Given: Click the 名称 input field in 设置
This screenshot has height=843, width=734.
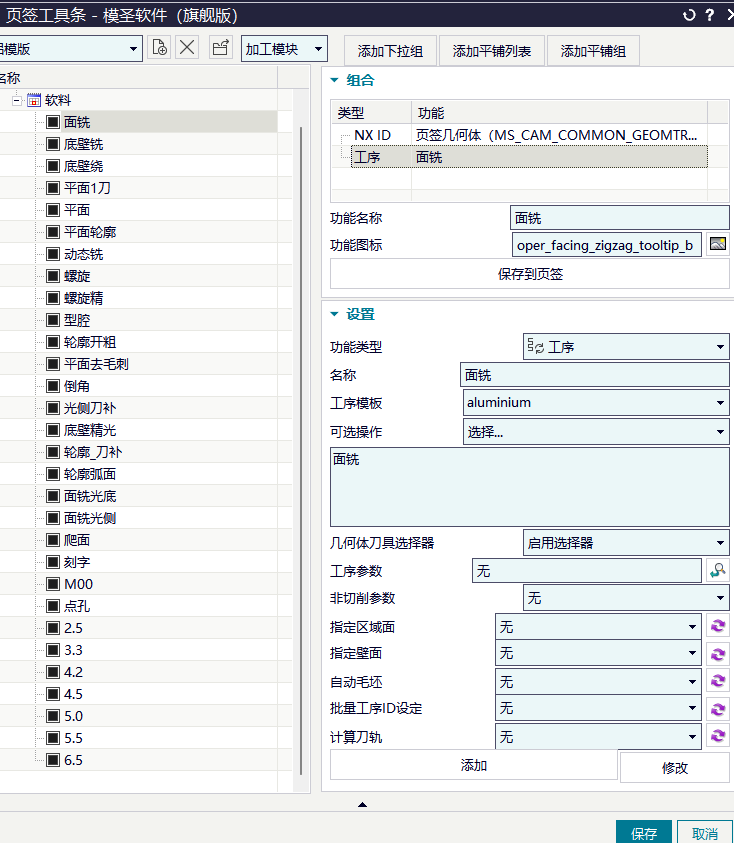Looking at the screenshot, I should pyautogui.click(x=595, y=375).
